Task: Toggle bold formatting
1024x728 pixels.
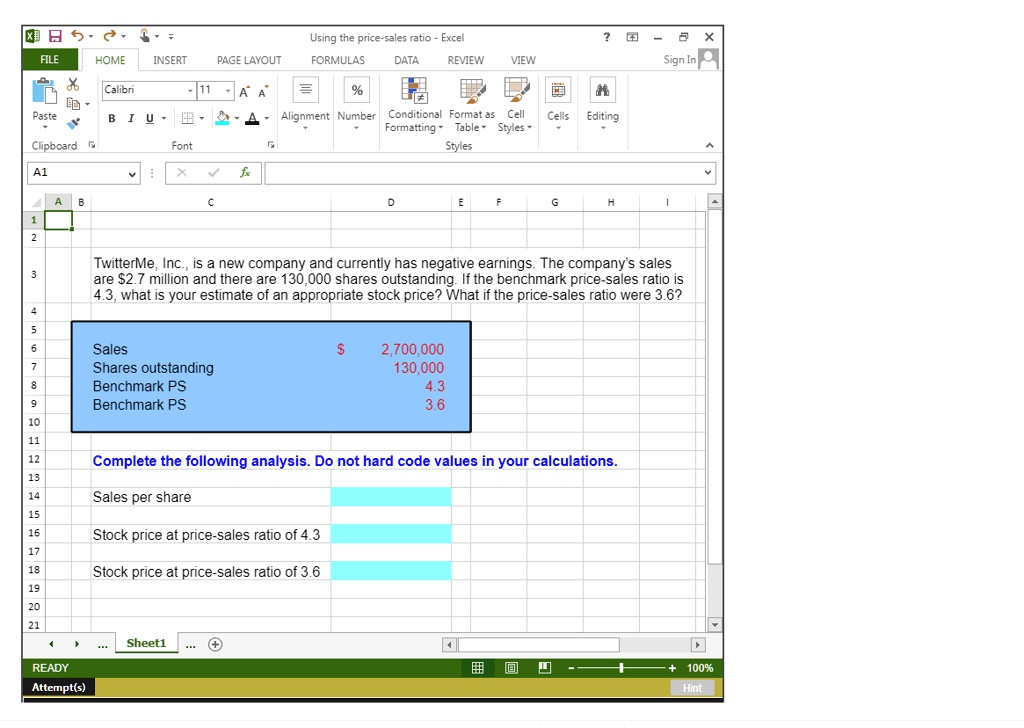Action: point(111,118)
